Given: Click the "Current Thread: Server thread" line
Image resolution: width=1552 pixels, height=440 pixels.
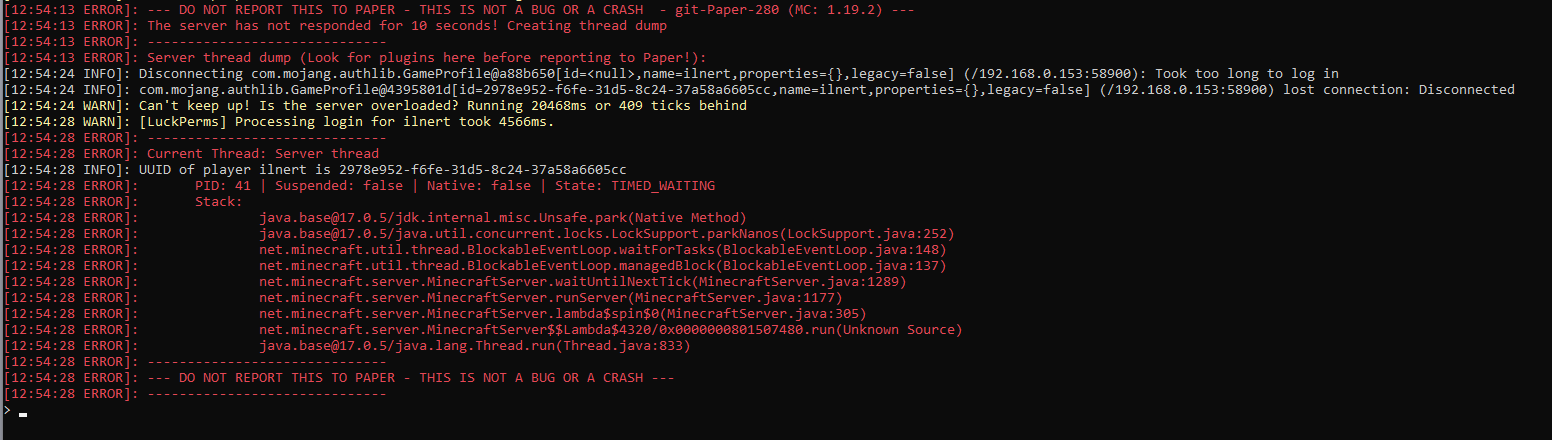Looking at the screenshot, I should tap(191, 154).
